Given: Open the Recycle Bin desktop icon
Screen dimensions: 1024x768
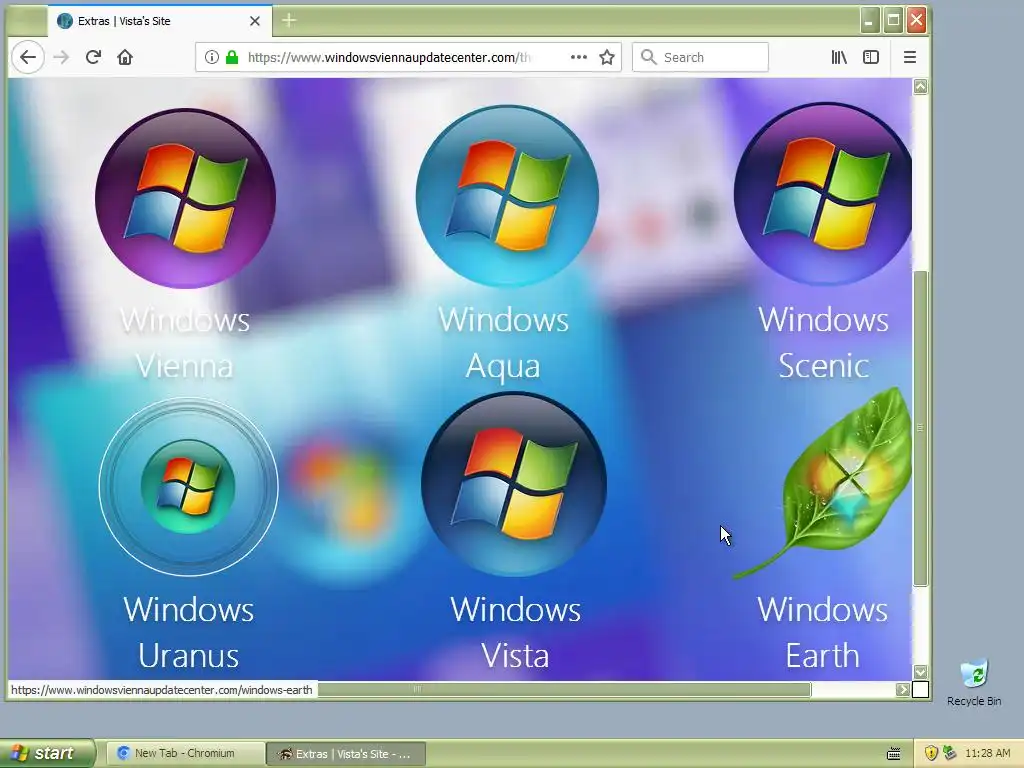Looking at the screenshot, I should (974, 683).
